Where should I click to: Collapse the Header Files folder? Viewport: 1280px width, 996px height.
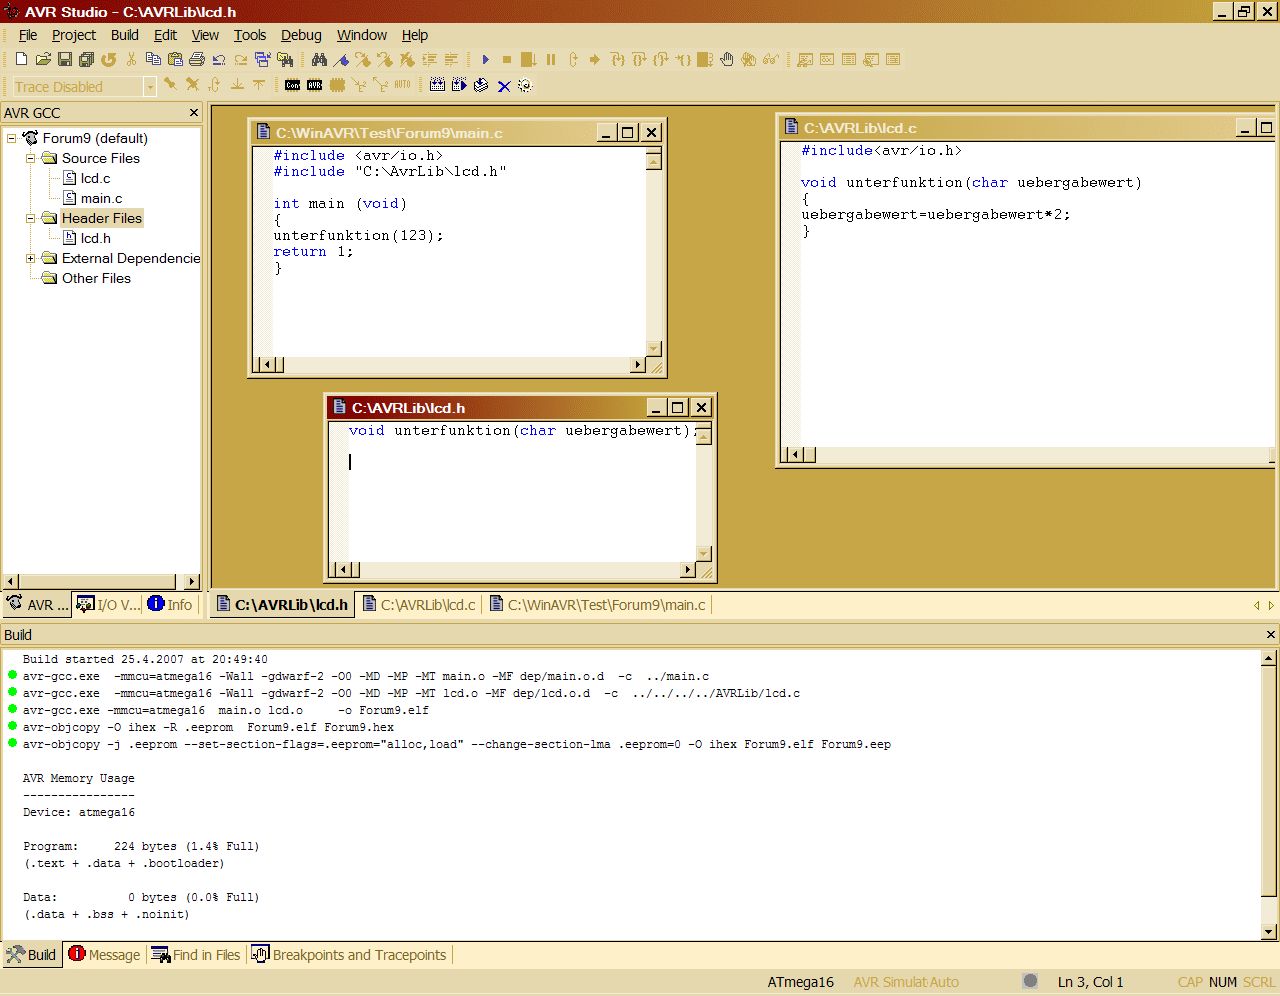pos(30,218)
